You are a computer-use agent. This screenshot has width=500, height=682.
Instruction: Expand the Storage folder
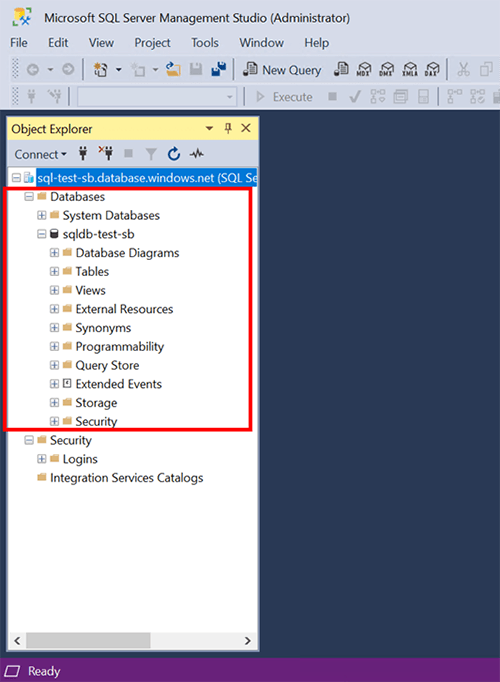point(54,402)
